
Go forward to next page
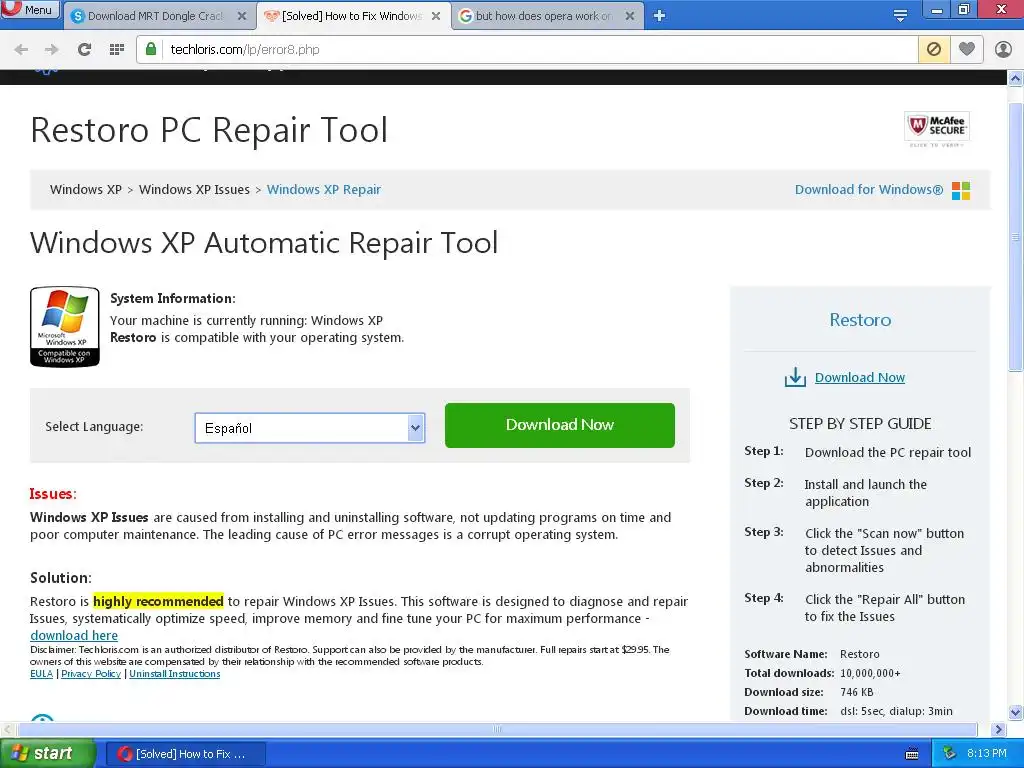click(x=52, y=50)
